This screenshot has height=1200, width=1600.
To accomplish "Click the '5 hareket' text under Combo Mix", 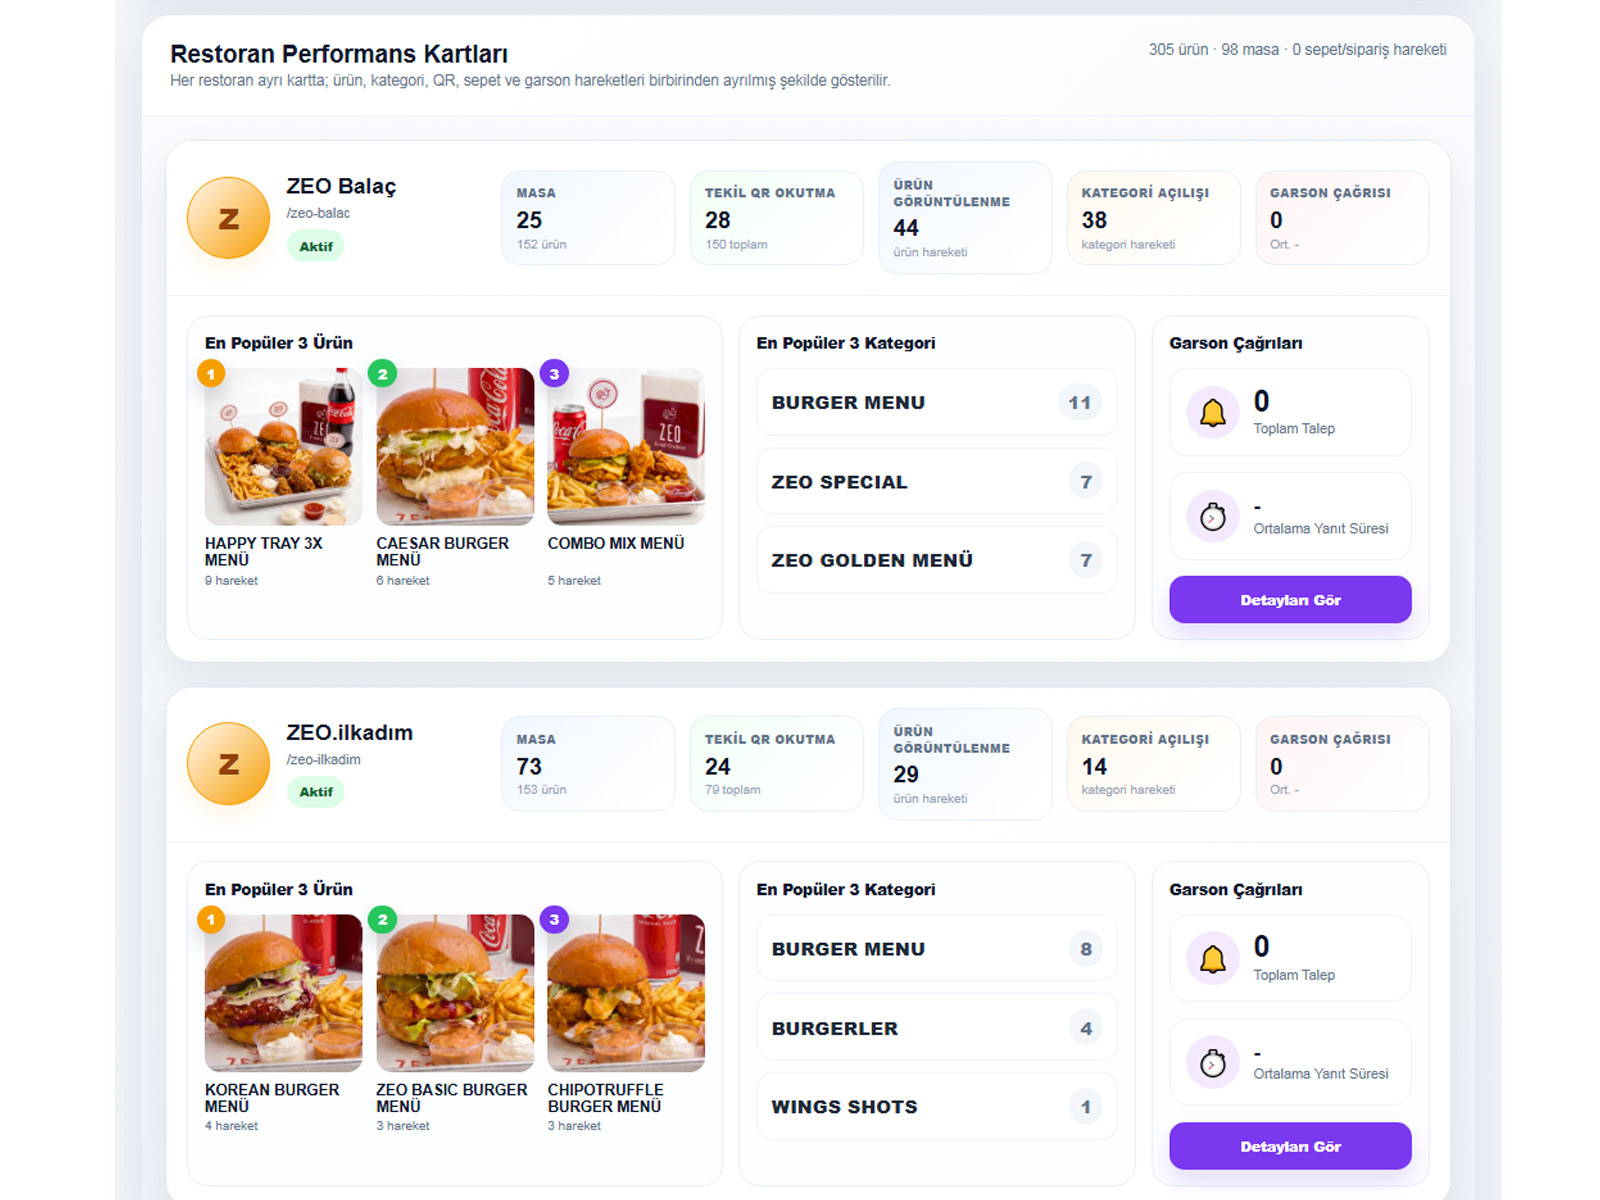I will [x=574, y=580].
